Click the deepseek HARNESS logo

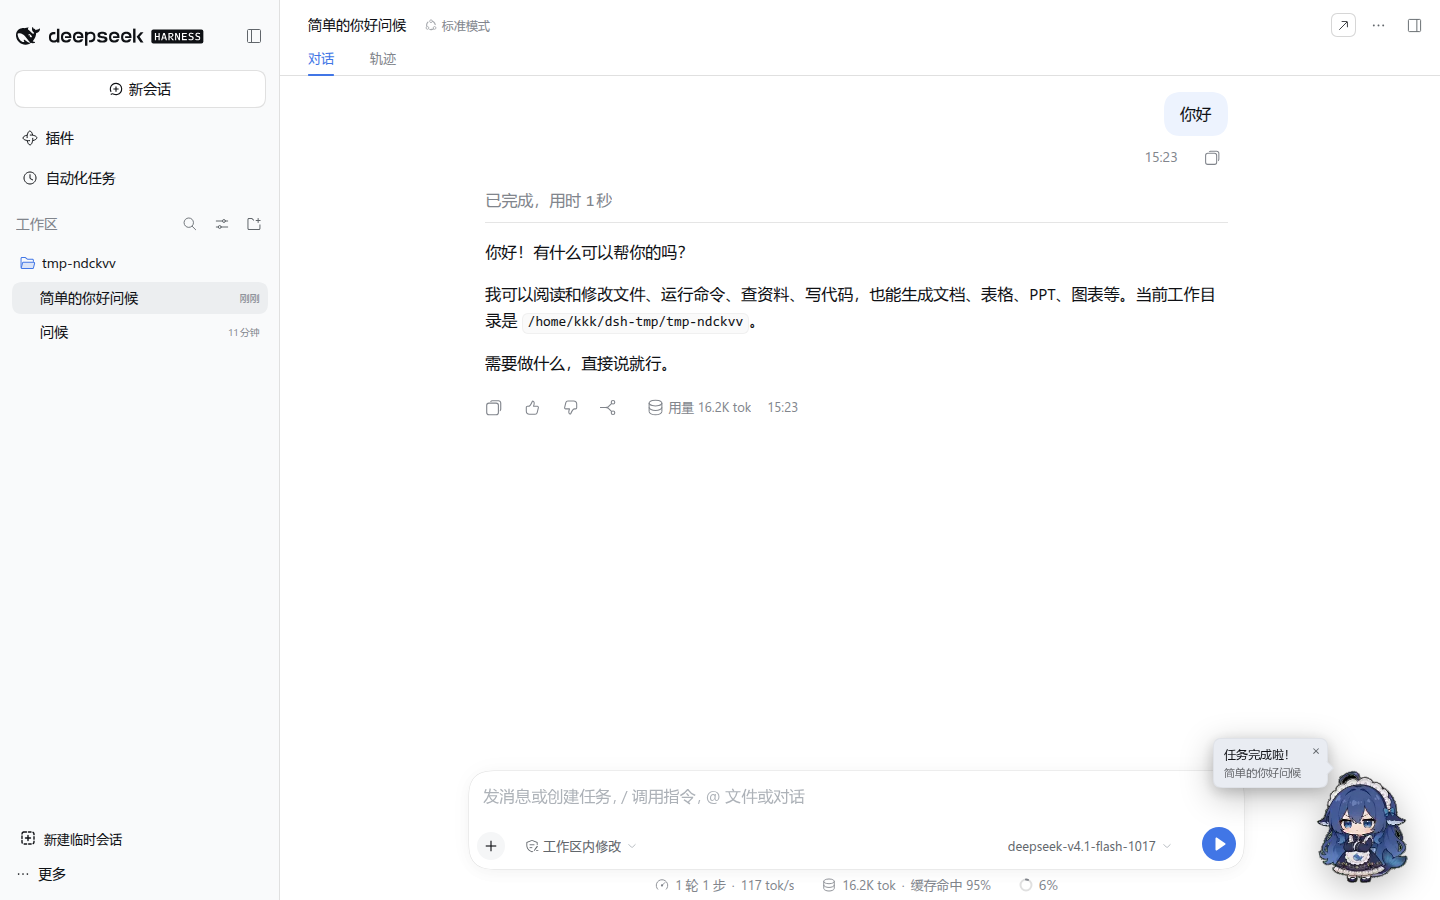110,36
